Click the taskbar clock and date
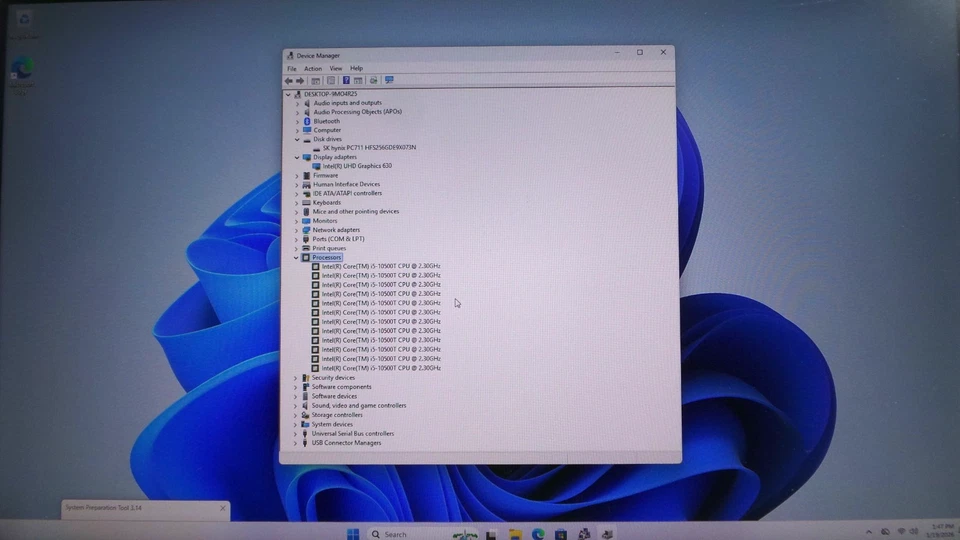Image resolution: width=960 pixels, height=540 pixels. pyautogui.click(x=940, y=531)
